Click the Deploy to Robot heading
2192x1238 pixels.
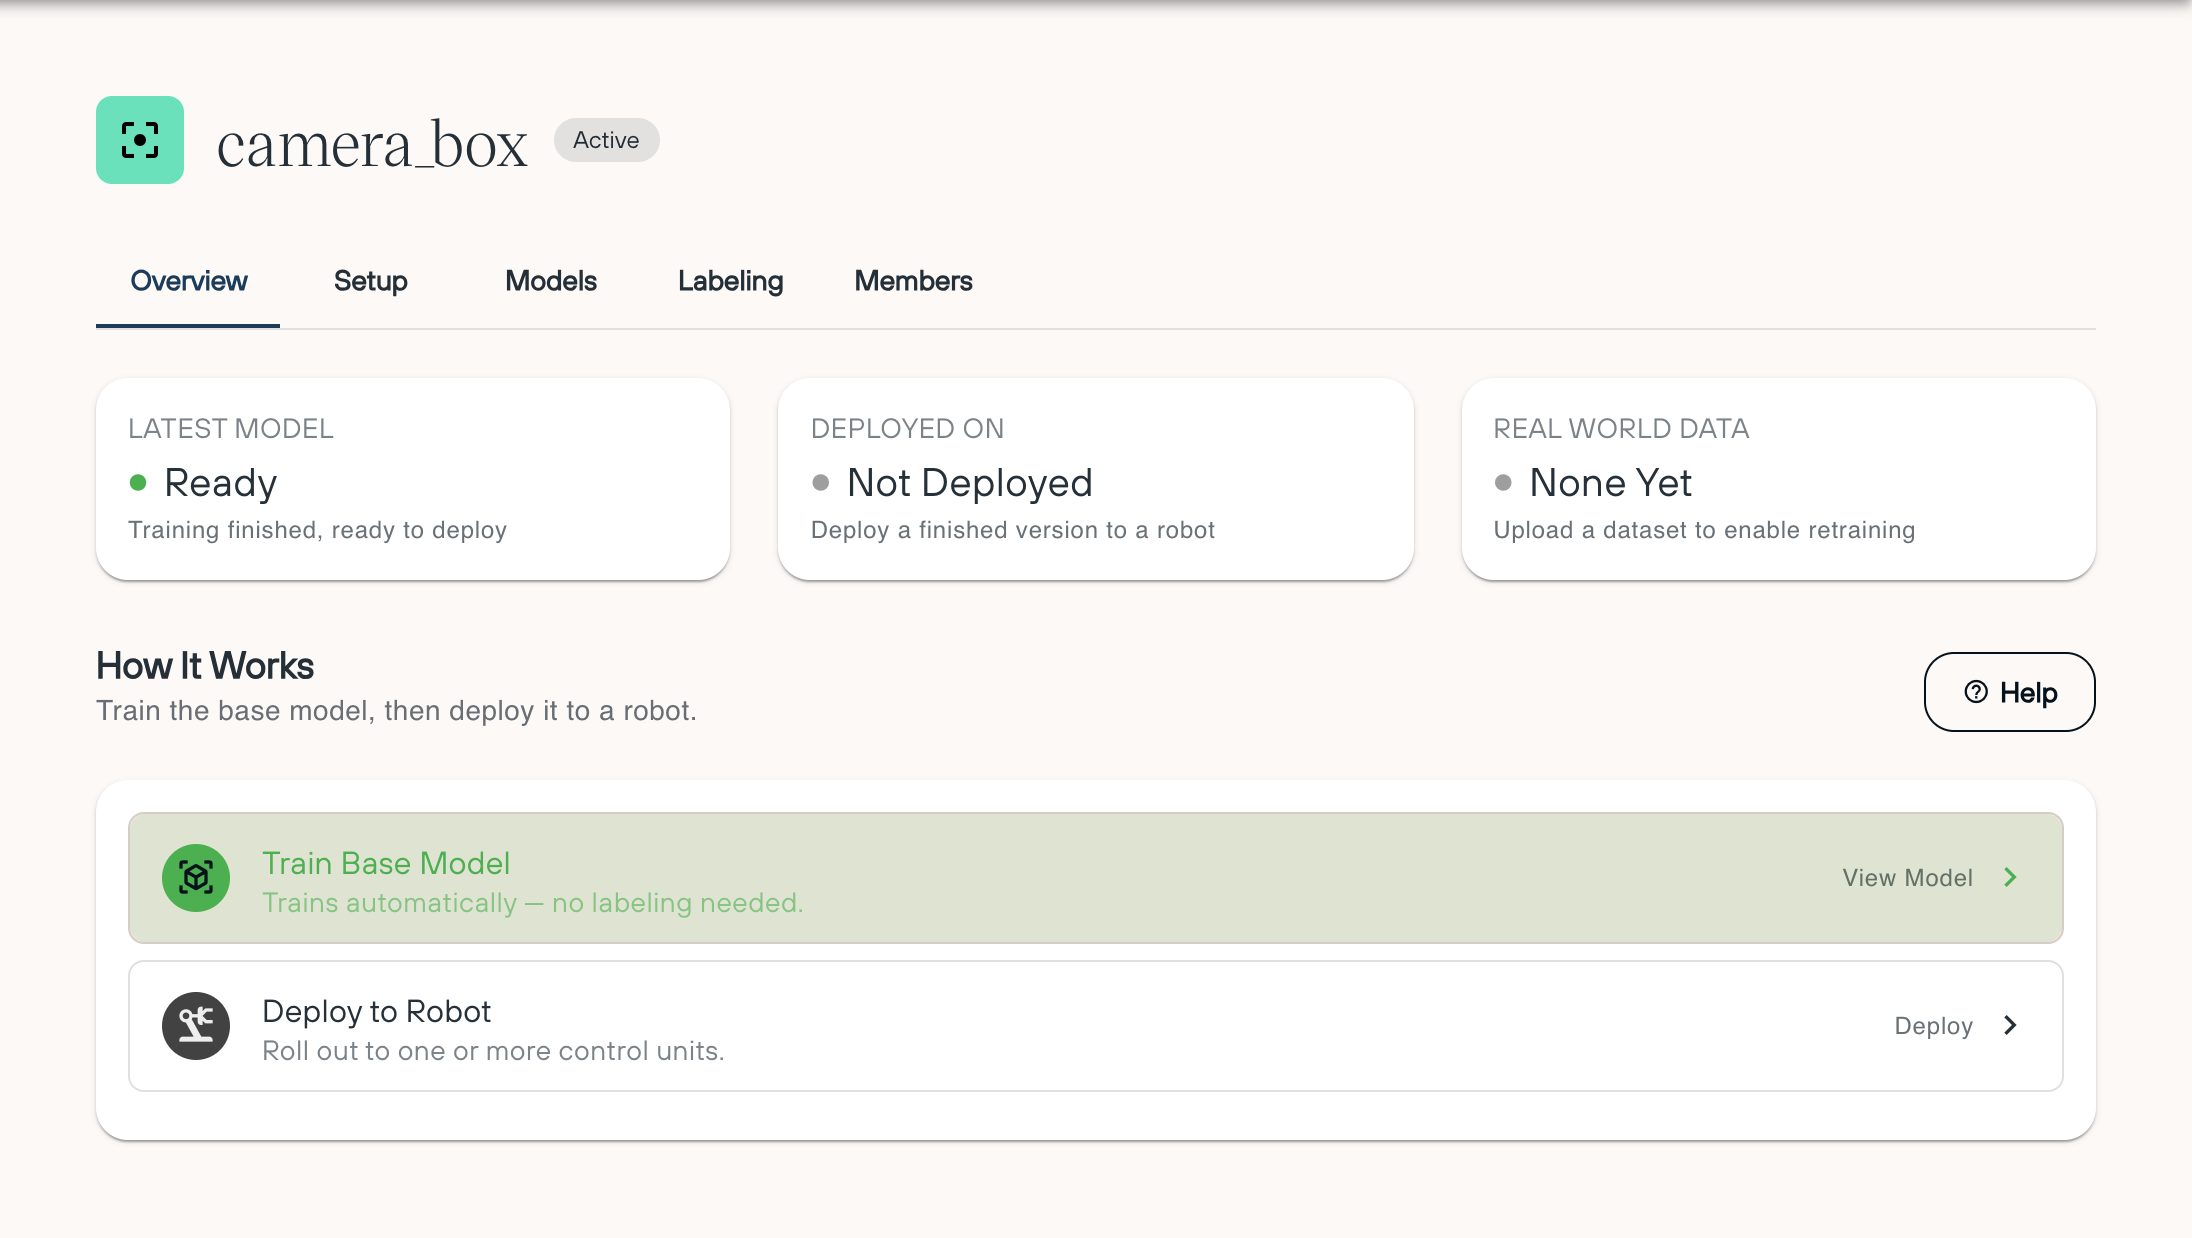[x=376, y=1011]
